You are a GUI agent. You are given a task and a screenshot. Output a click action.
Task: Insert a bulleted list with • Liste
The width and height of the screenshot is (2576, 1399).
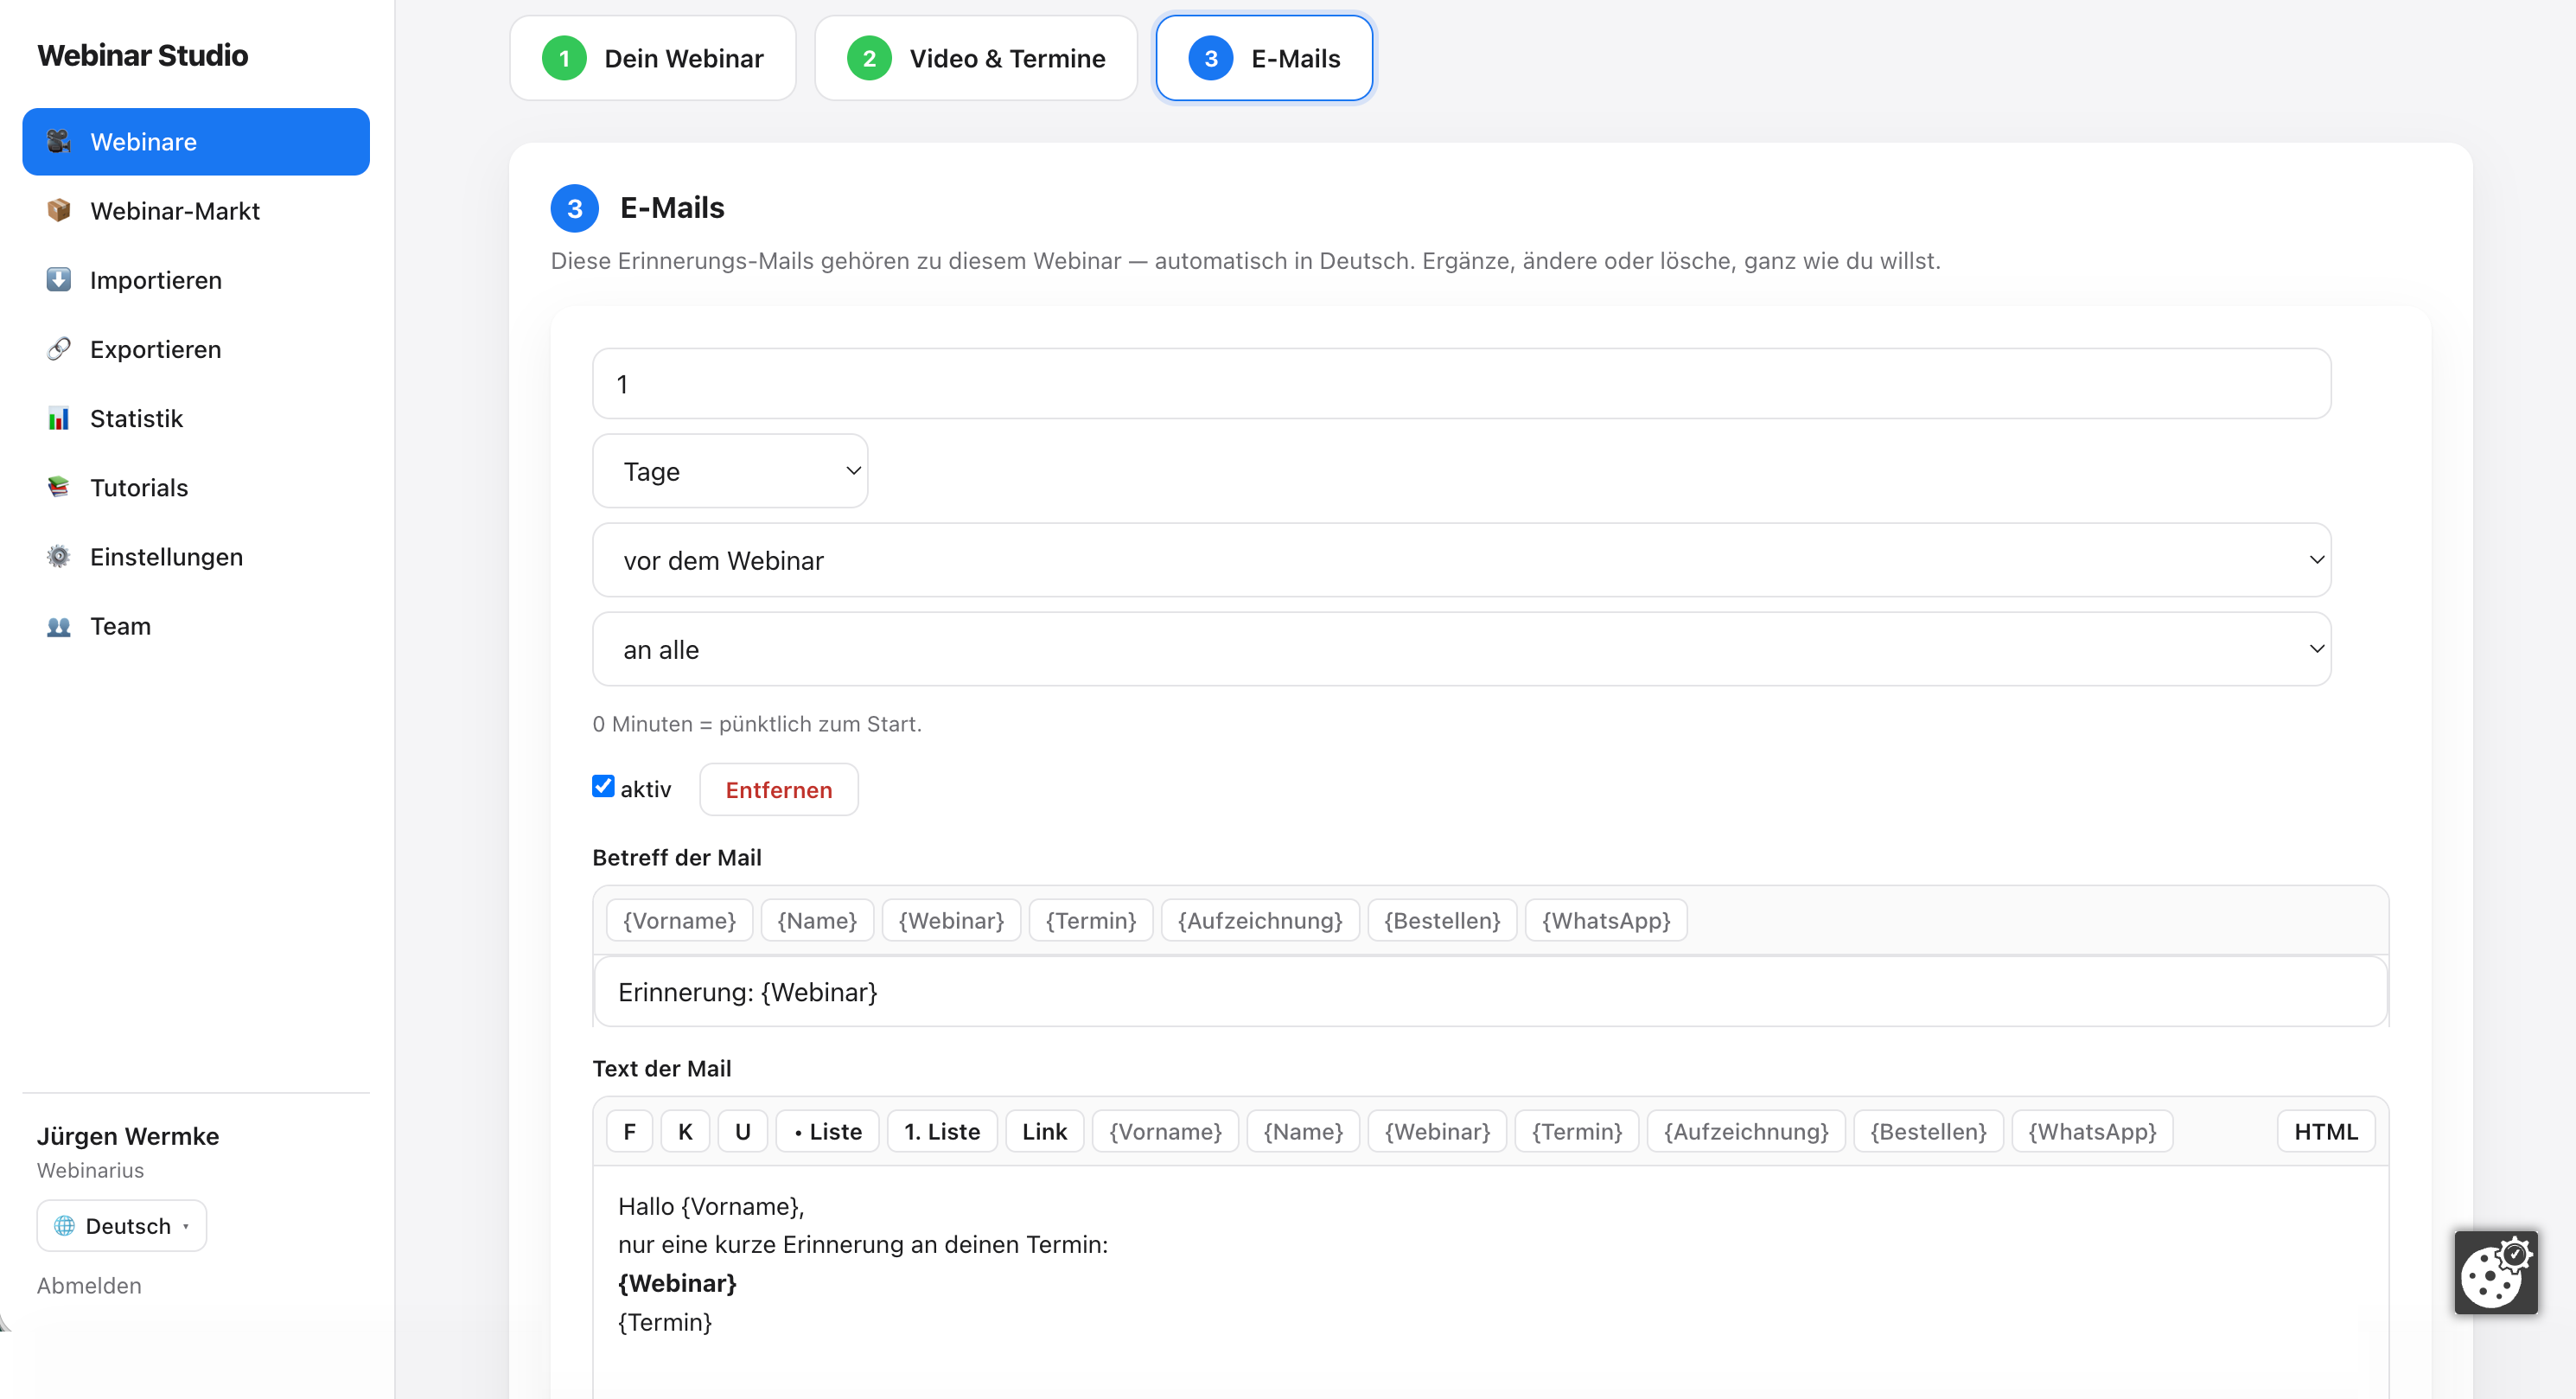pos(827,1131)
